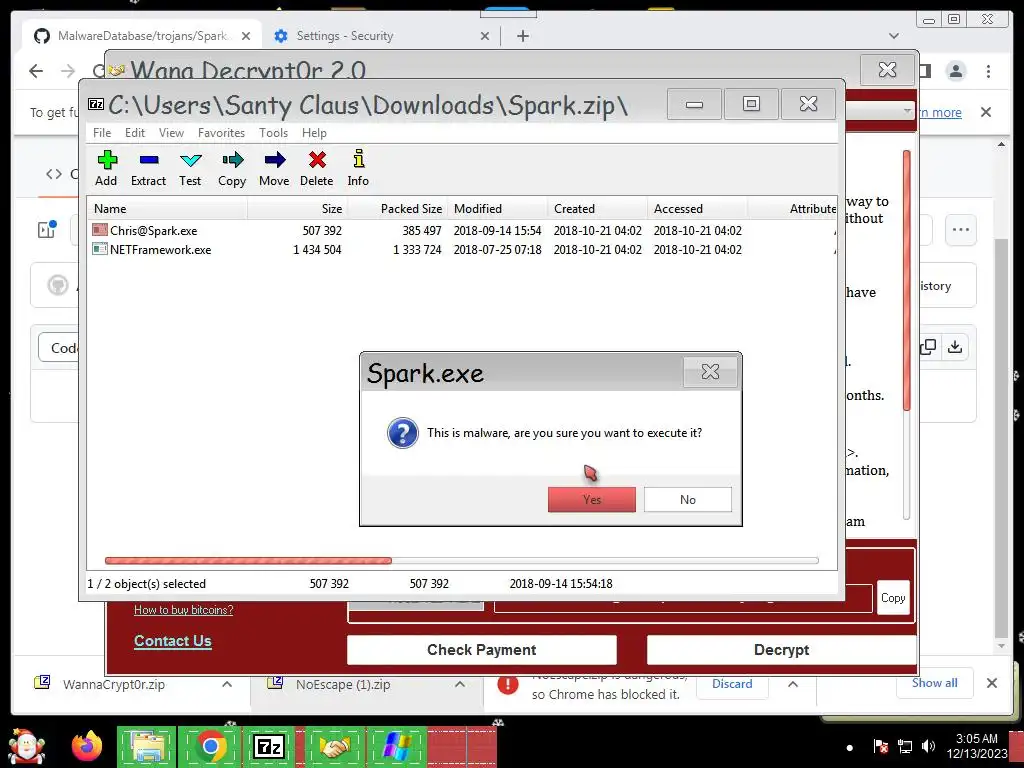1024x768 pixels.
Task: Open the Favorites menu
Action: [221, 133]
